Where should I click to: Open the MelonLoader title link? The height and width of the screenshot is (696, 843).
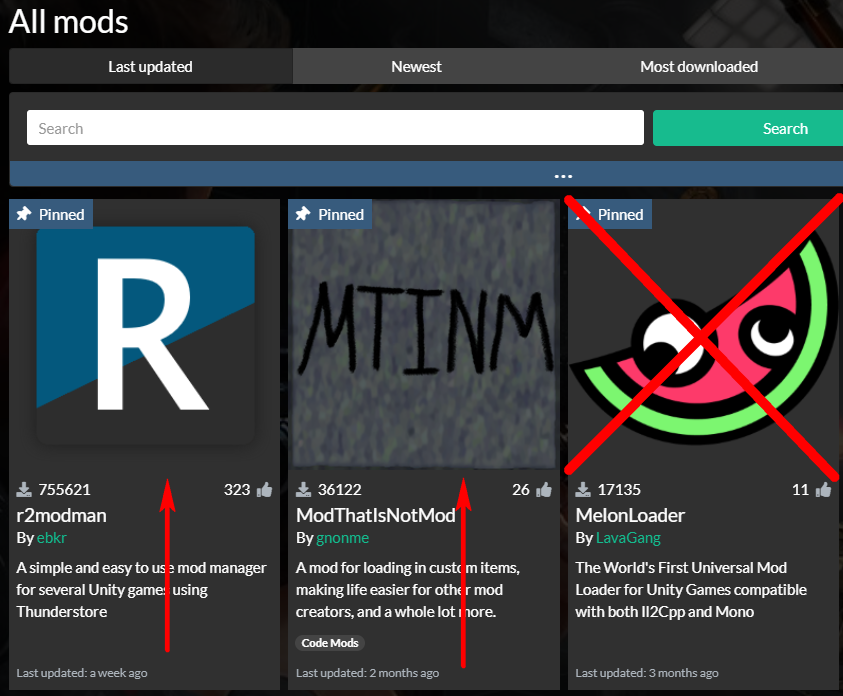[630, 515]
